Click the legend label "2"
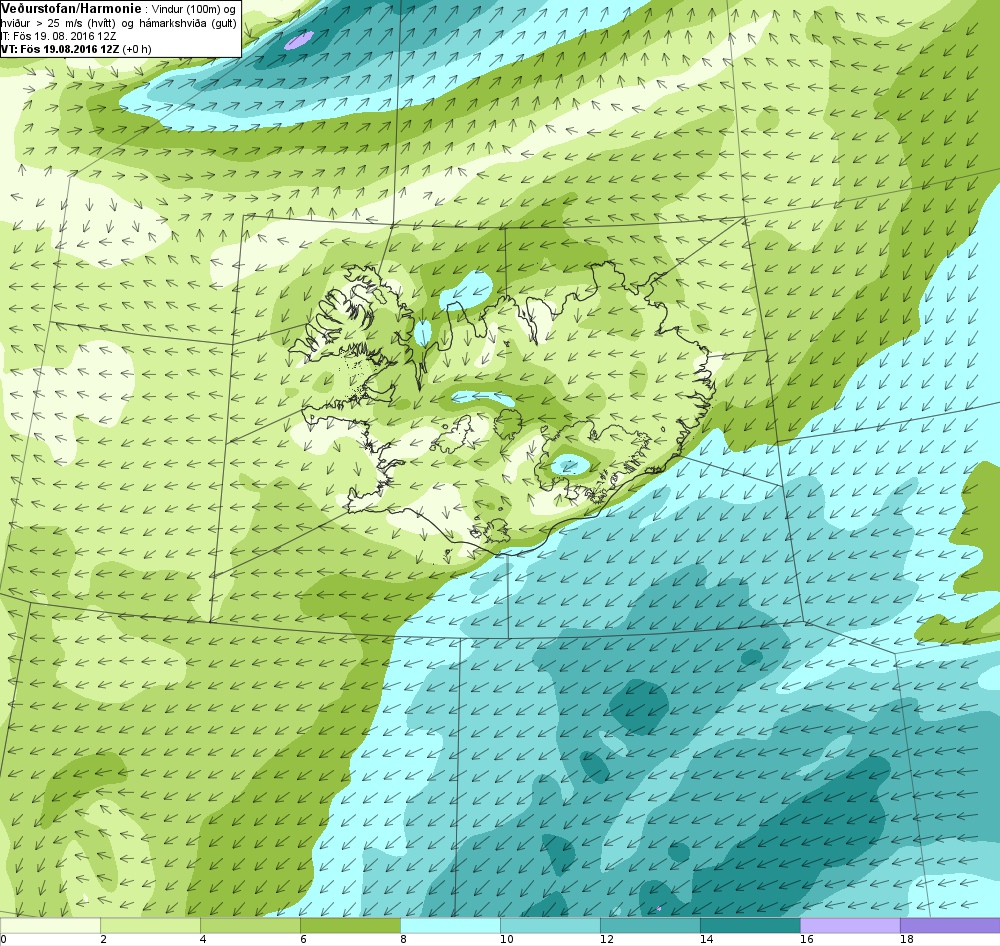 [103, 939]
